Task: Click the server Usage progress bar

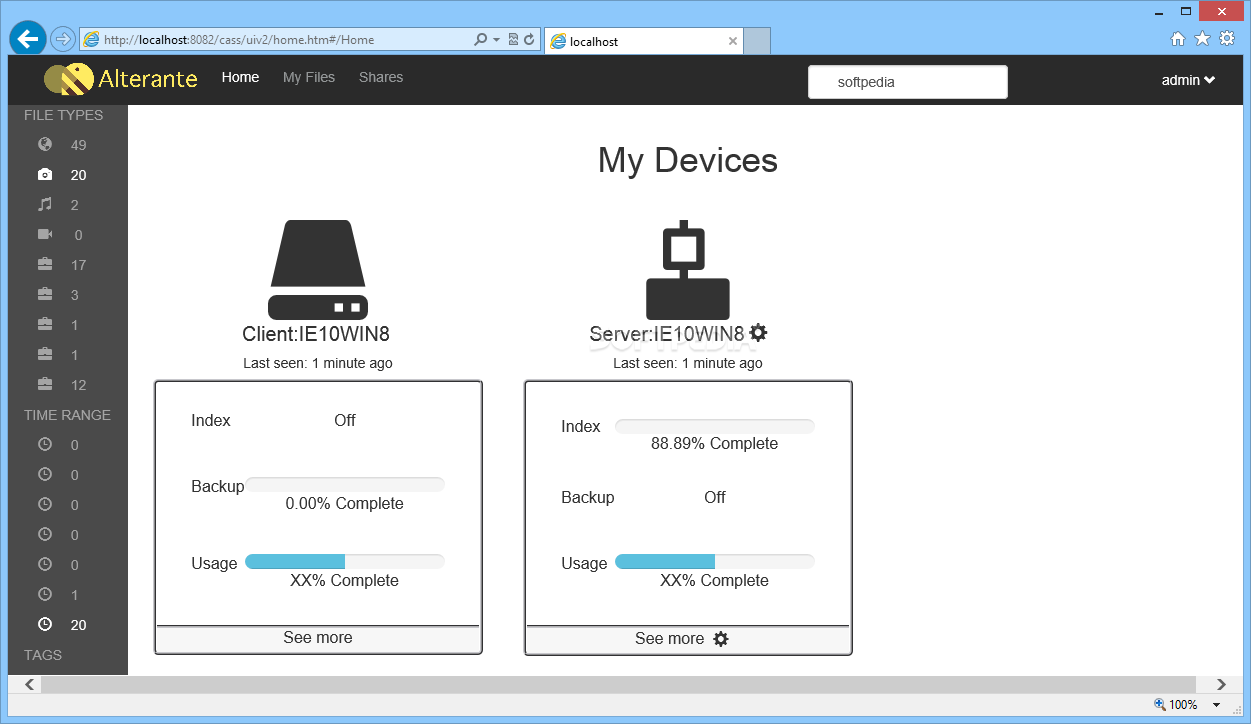Action: click(x=715, y=562)
